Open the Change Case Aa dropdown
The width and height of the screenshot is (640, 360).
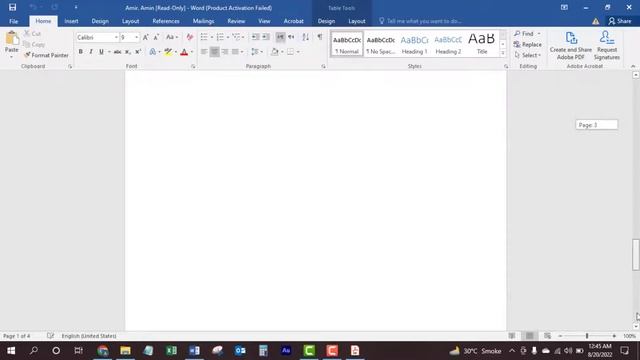[172, 37]
